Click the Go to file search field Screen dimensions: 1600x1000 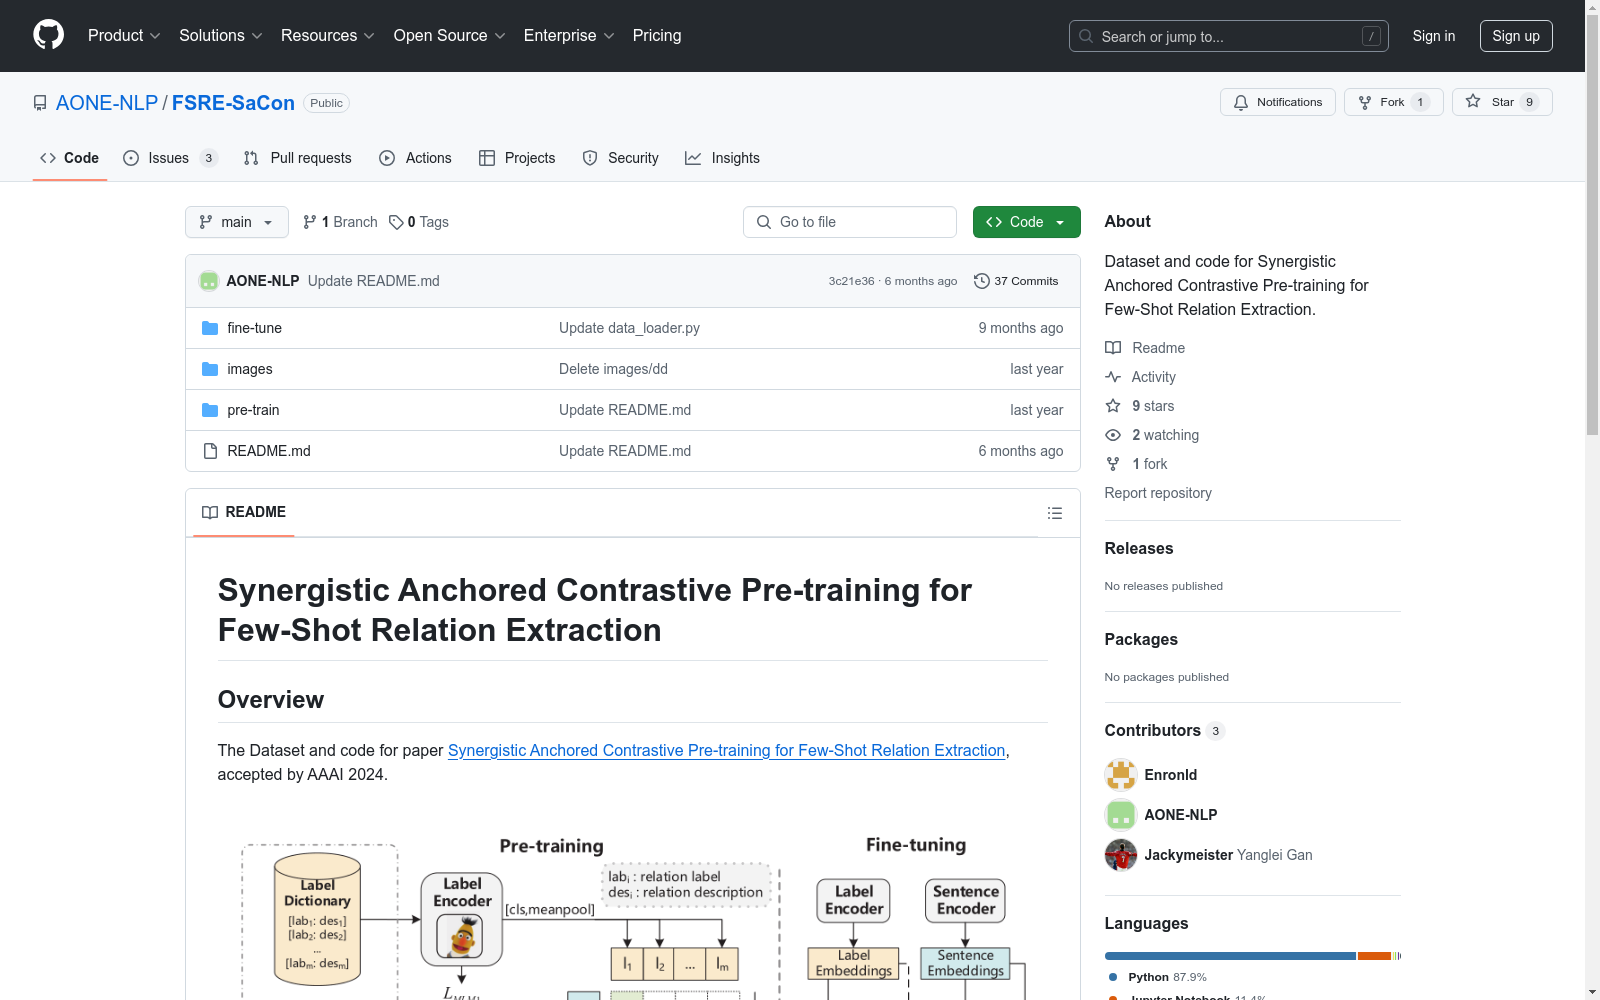pyautogui.click(x=850, y=222)
